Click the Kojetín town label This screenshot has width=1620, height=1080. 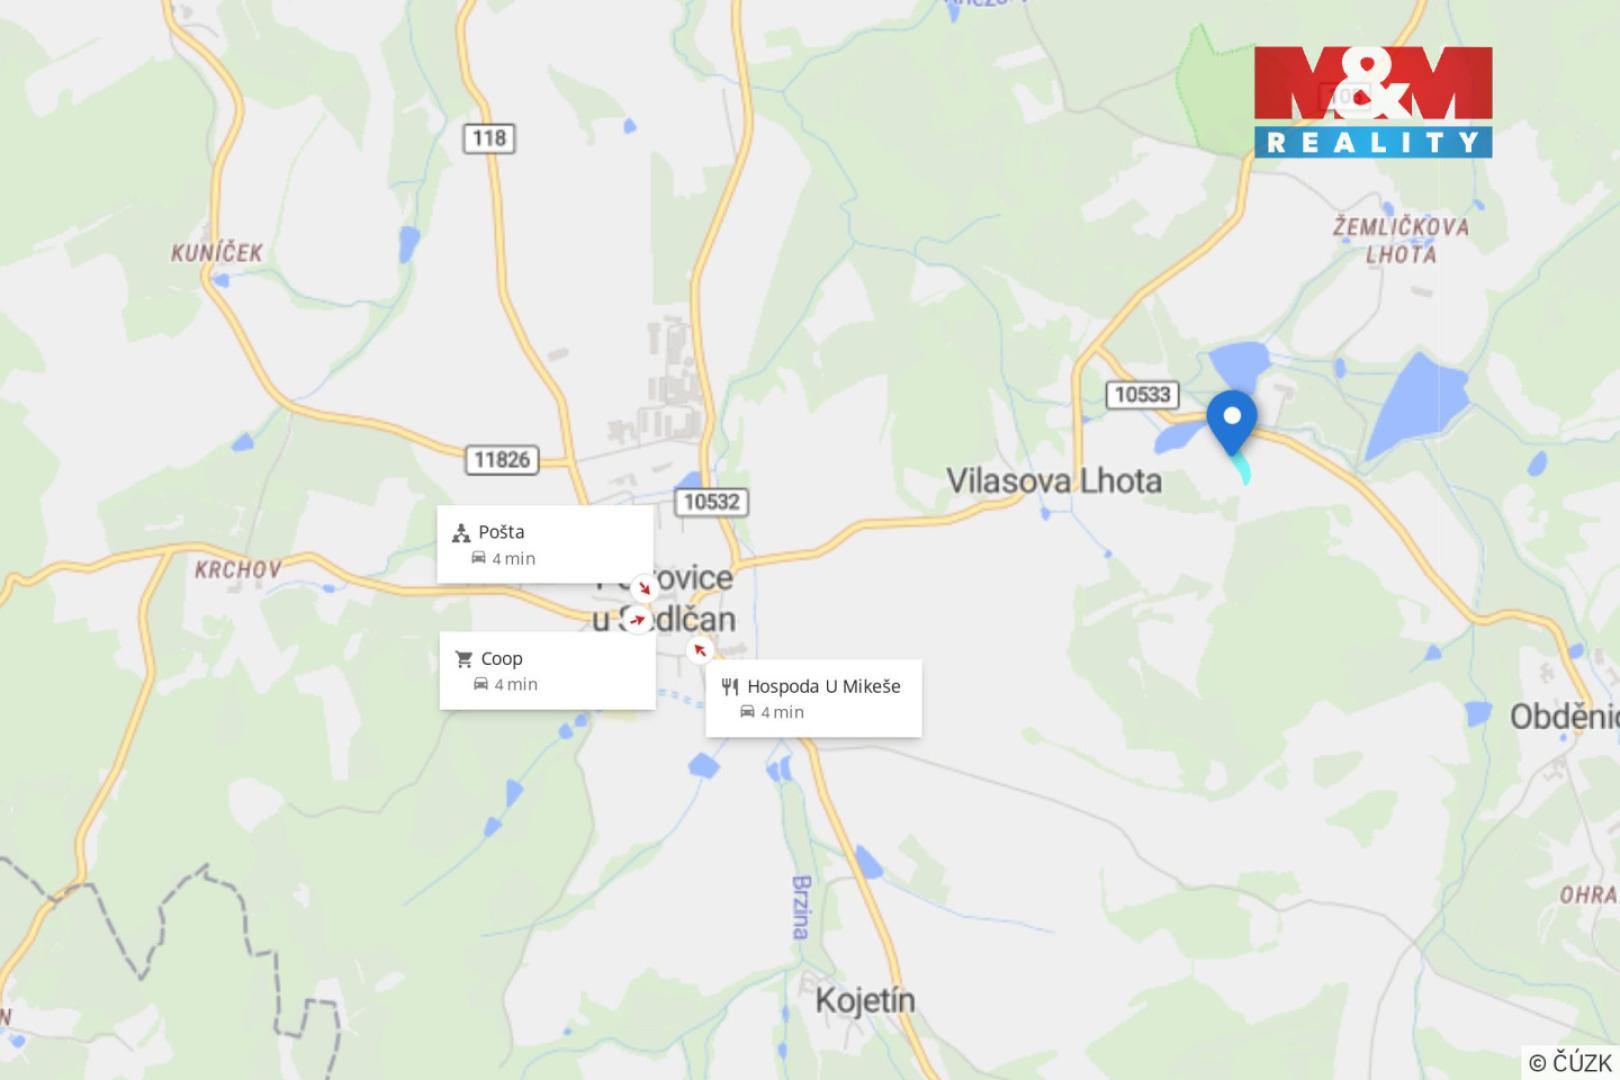pyautogui.click(x=865, y=1000)
